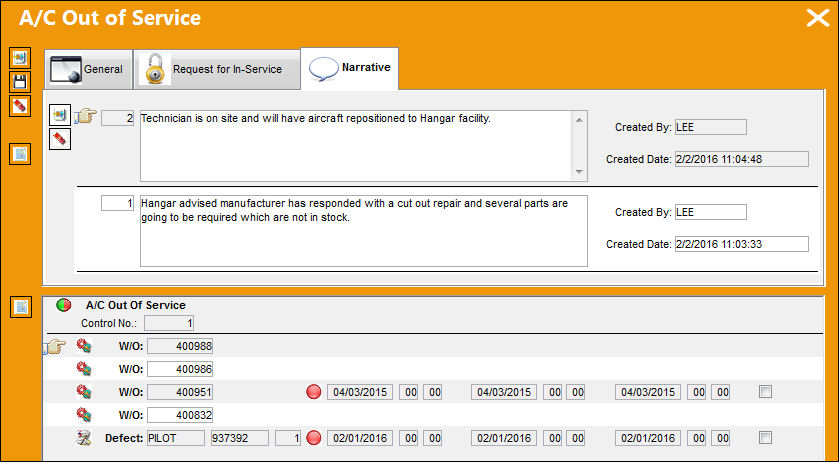Add a new narrative entry using the panel's new icon
The width and height of the screenshot is (839, 462).
[60, 115]
